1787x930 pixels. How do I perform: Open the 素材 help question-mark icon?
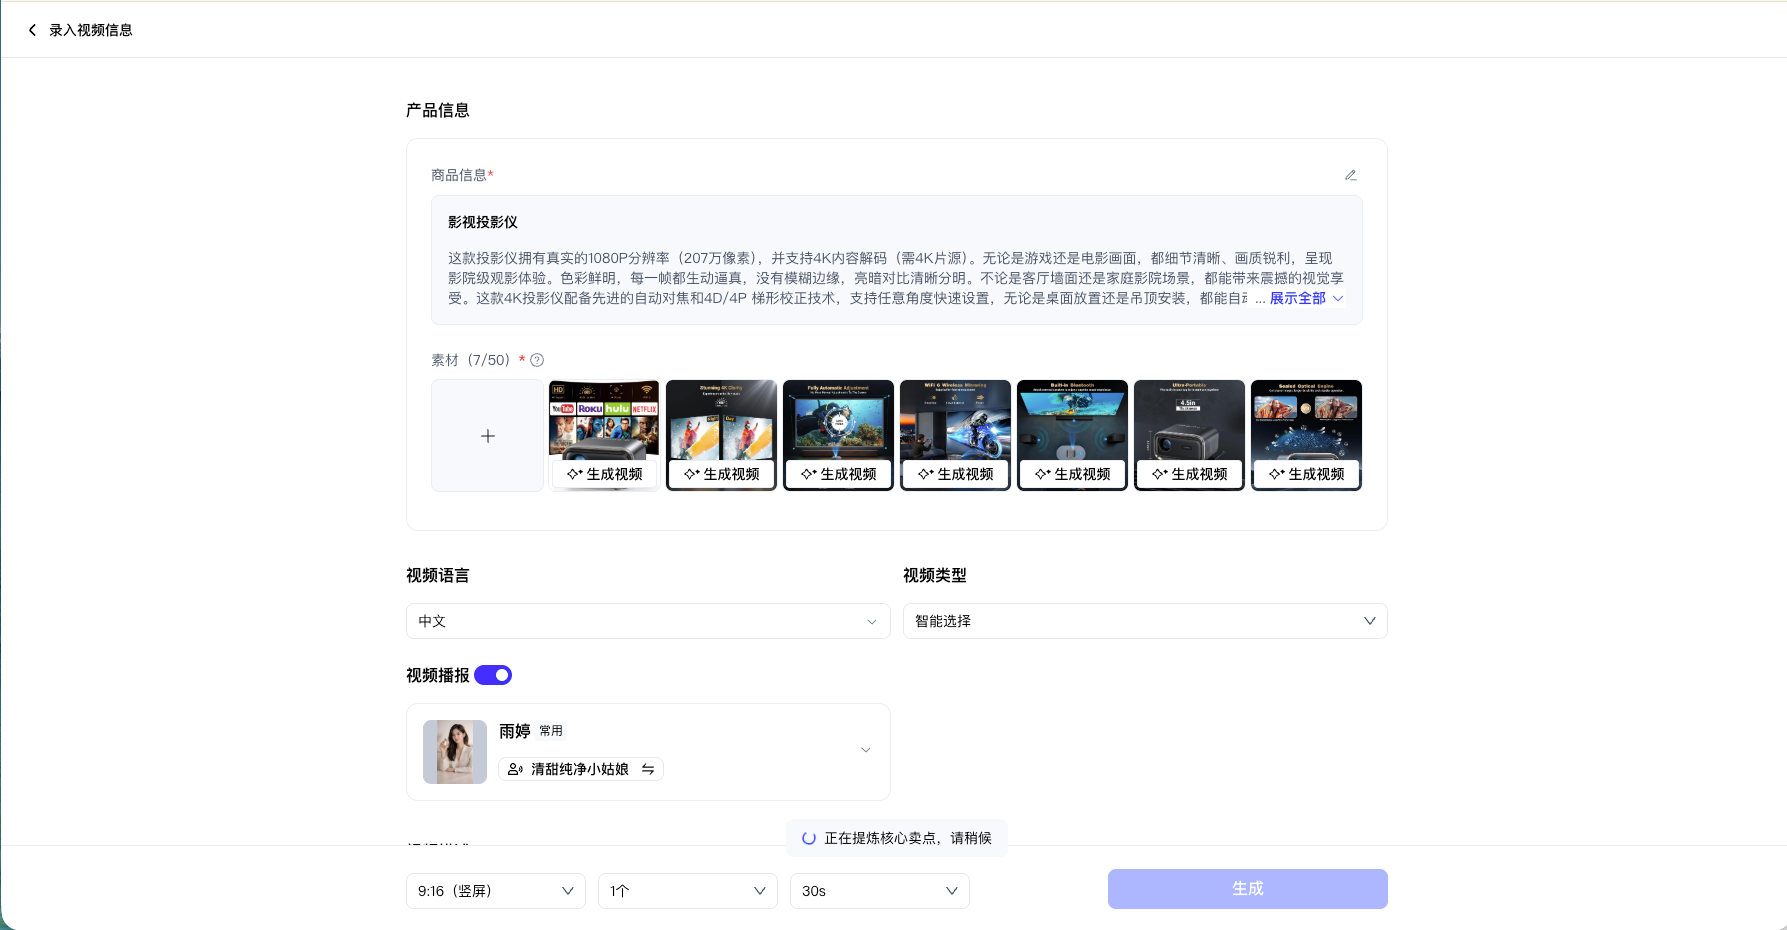click(537, 360)
